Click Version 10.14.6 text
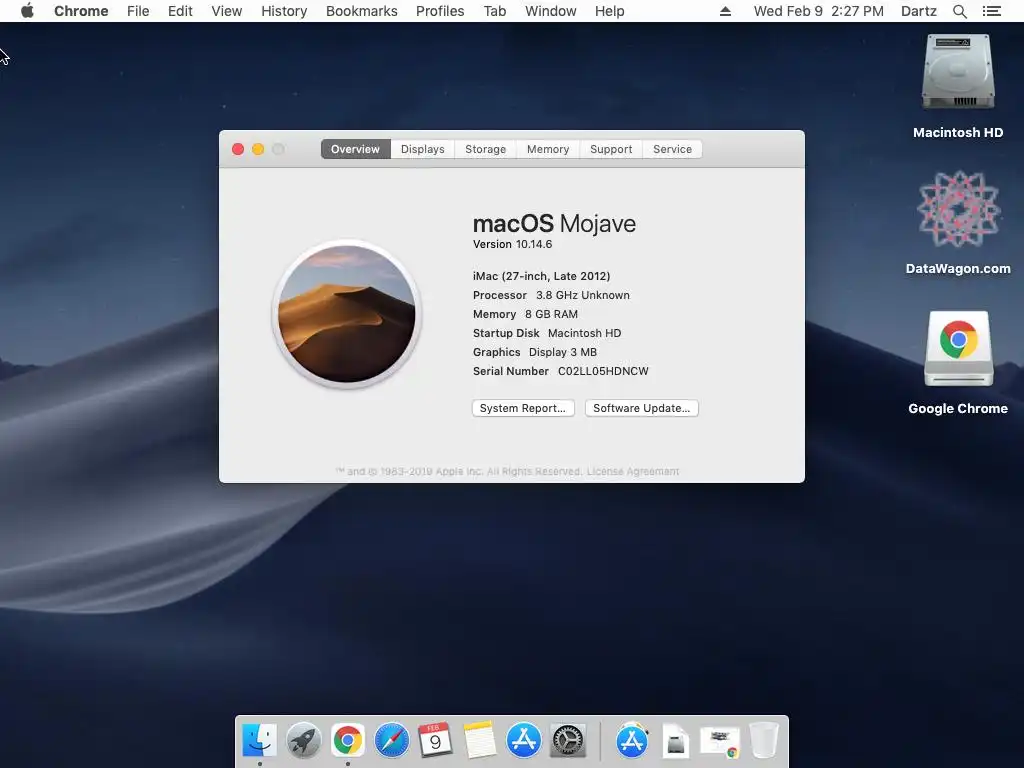Image resolution: width=1024 pixels, height=768 pixels. point(513,244)
